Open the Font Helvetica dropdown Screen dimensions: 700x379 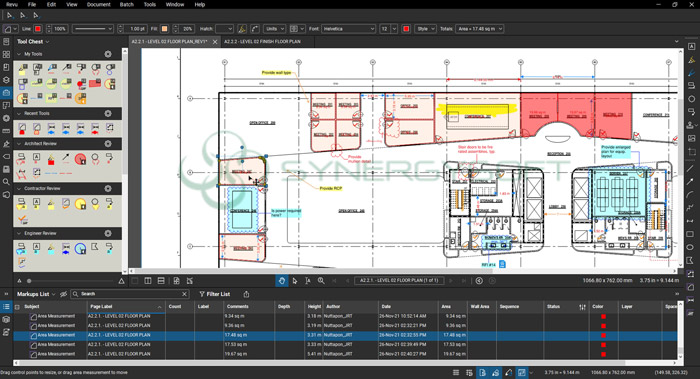click(349, 29)
